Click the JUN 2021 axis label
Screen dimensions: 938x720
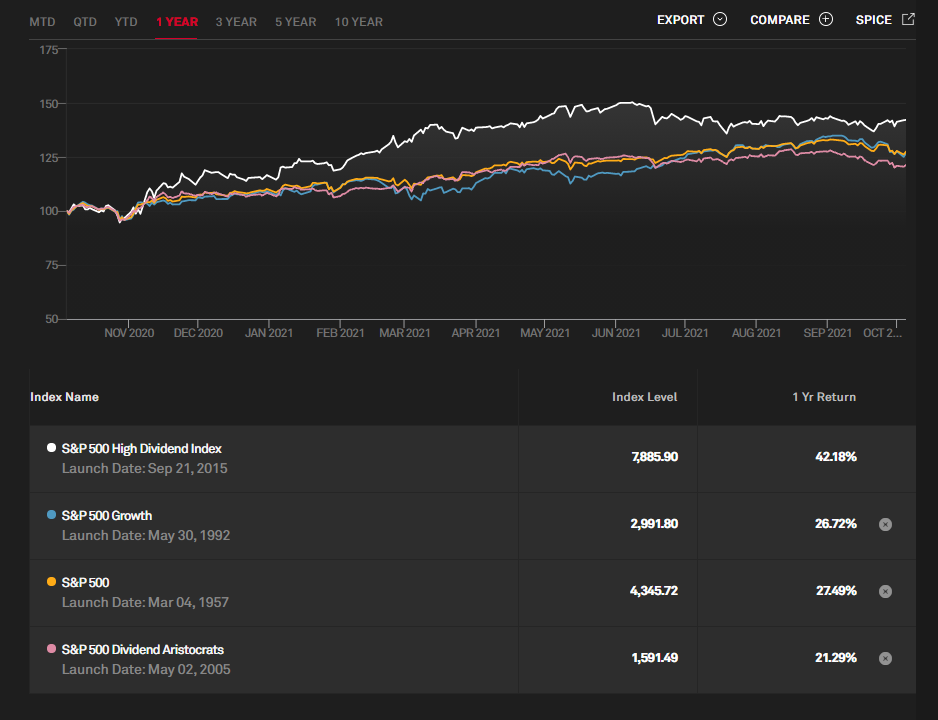616,333
